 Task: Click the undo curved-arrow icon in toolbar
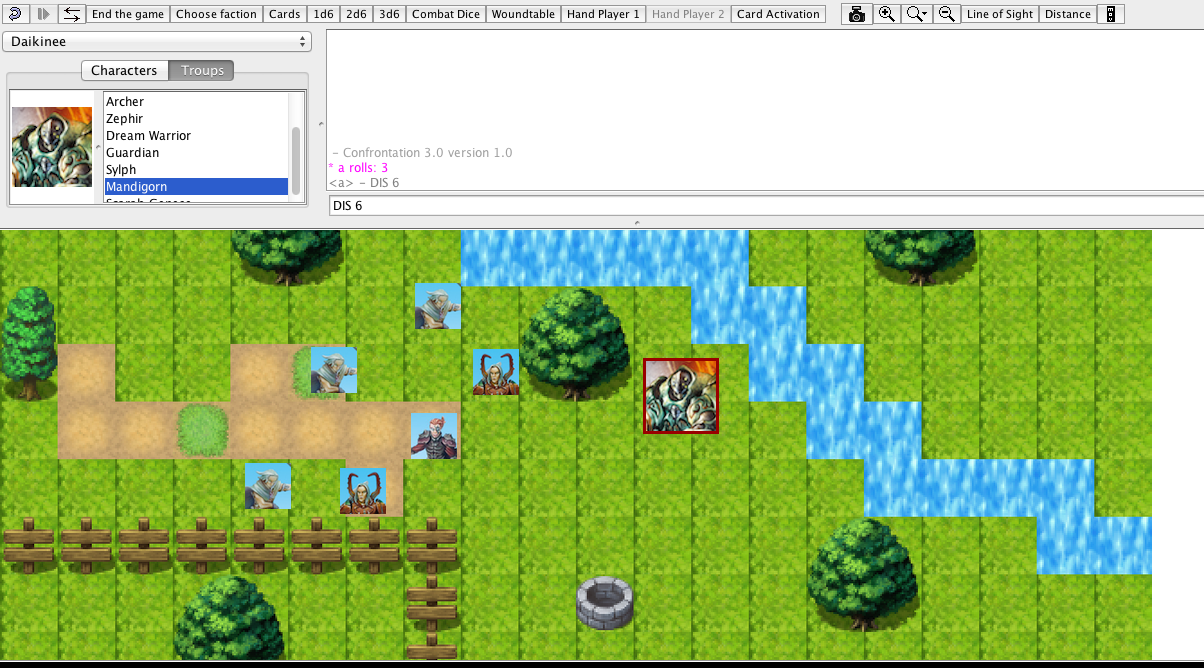pyautogui.click(x=15, y=14)
